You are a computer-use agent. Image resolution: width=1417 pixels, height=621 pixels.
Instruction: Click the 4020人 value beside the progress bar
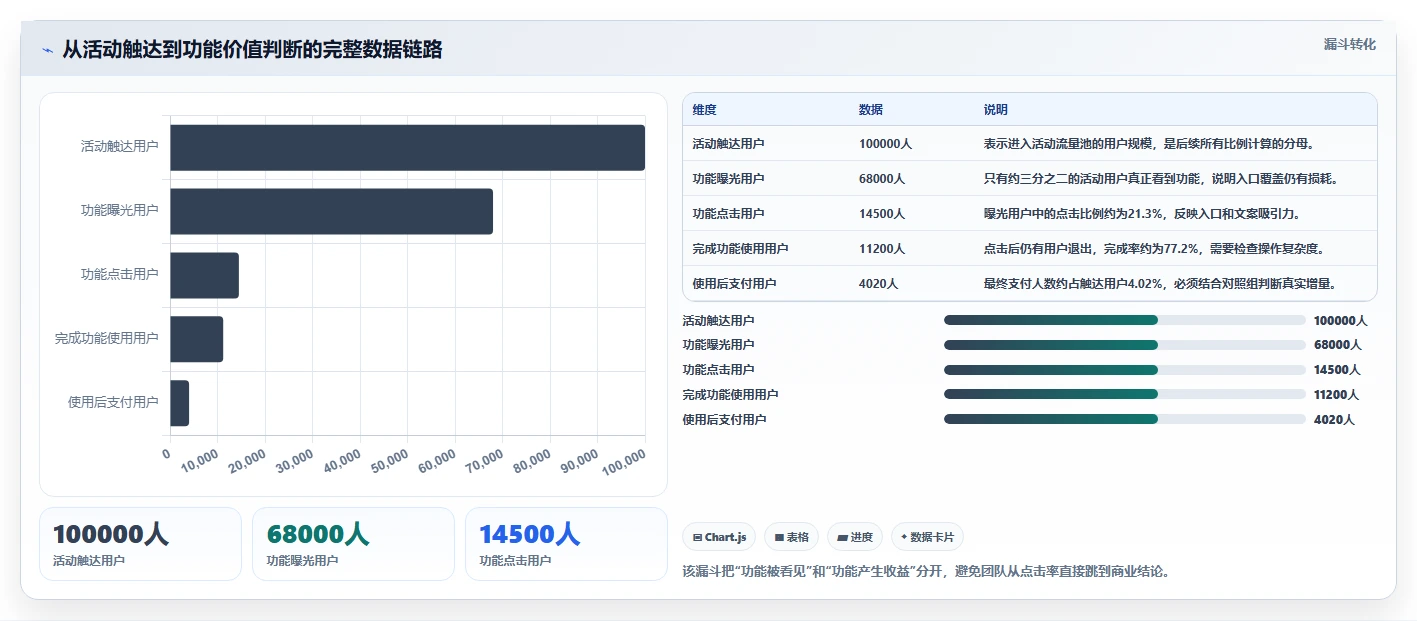click(x=1334, y=420)
